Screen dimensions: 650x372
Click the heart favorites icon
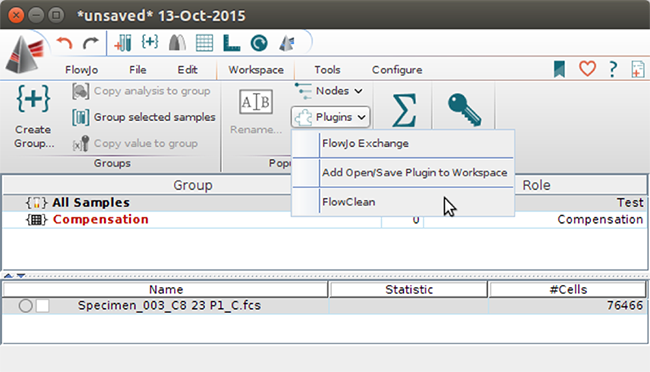[x=587, y=69]
